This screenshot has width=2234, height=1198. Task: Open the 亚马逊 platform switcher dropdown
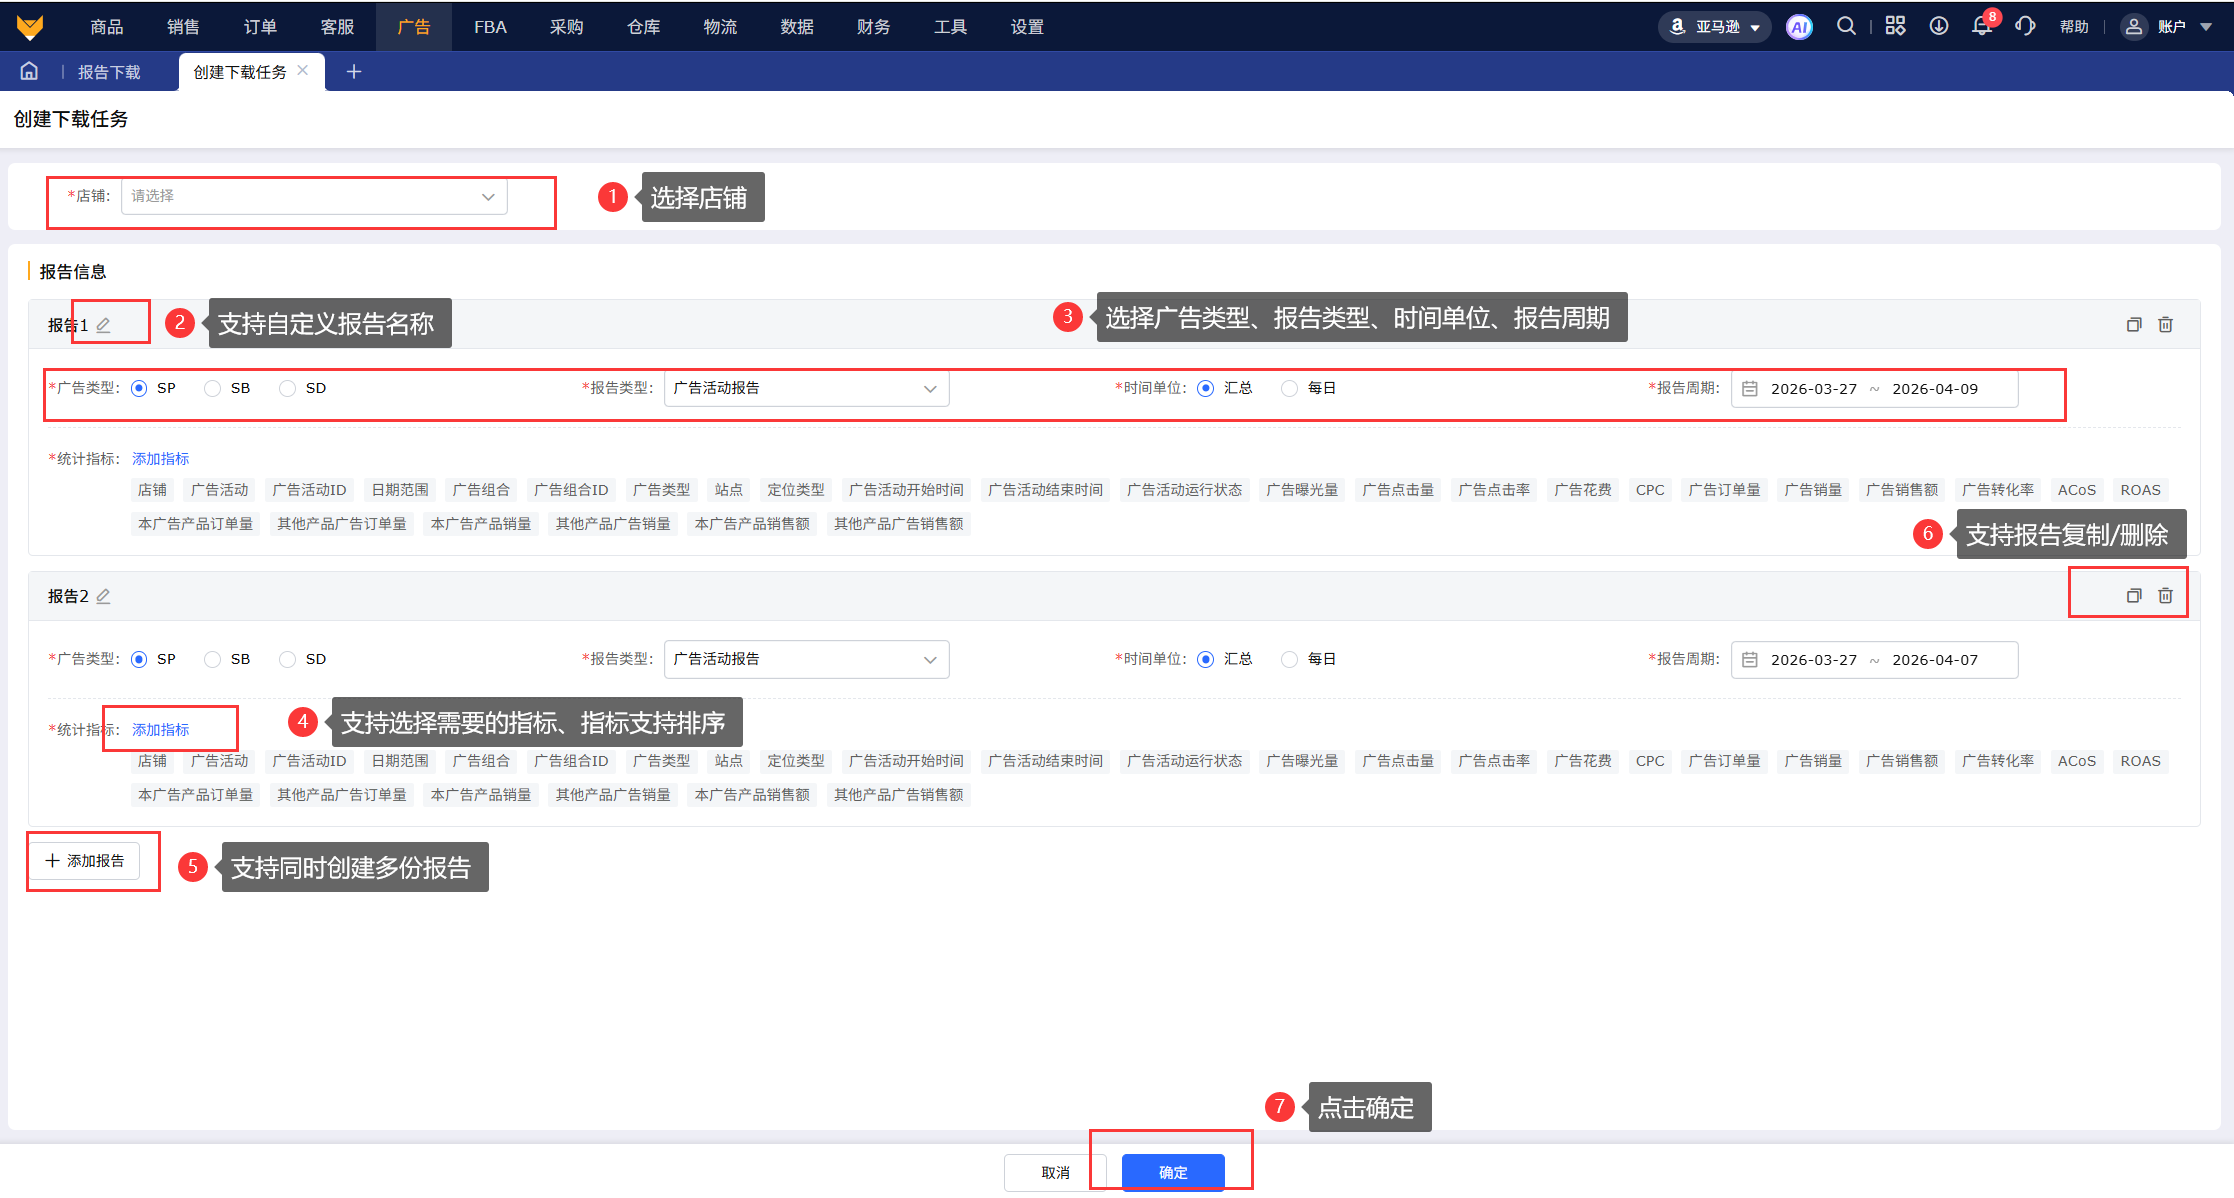1716,27
